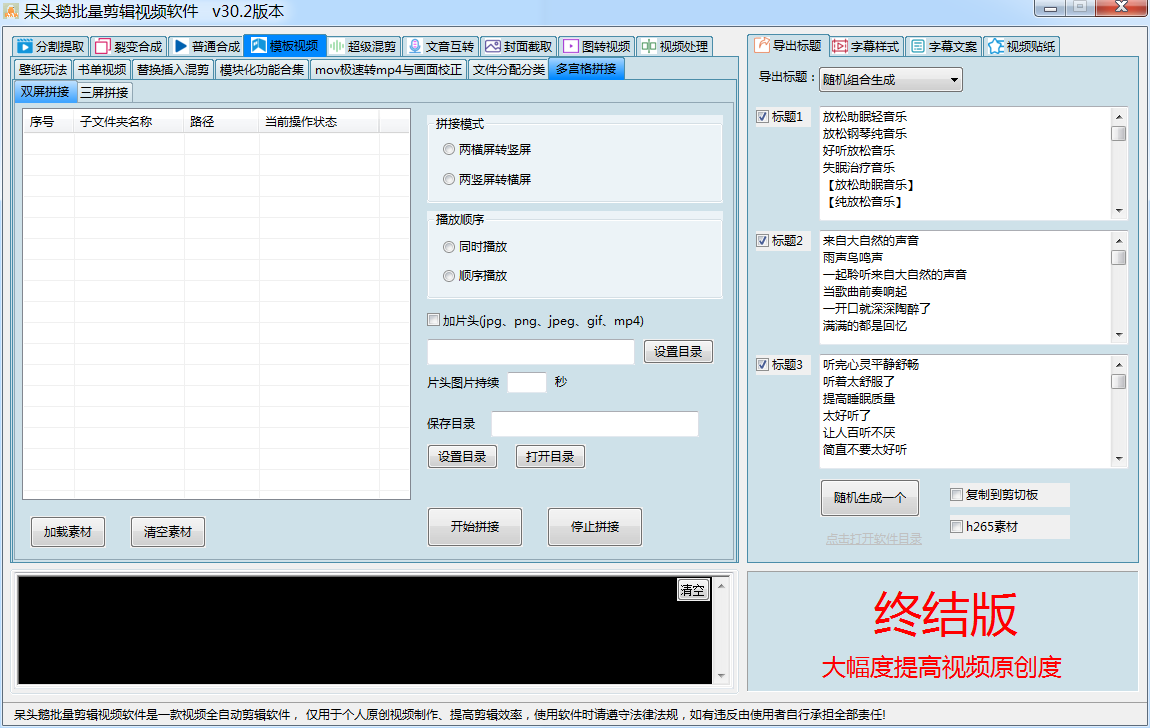Open the 导出标题 dropdown (随机组合生成)
The height and width of the screenshot is (728, 1150).
point(890,80)
